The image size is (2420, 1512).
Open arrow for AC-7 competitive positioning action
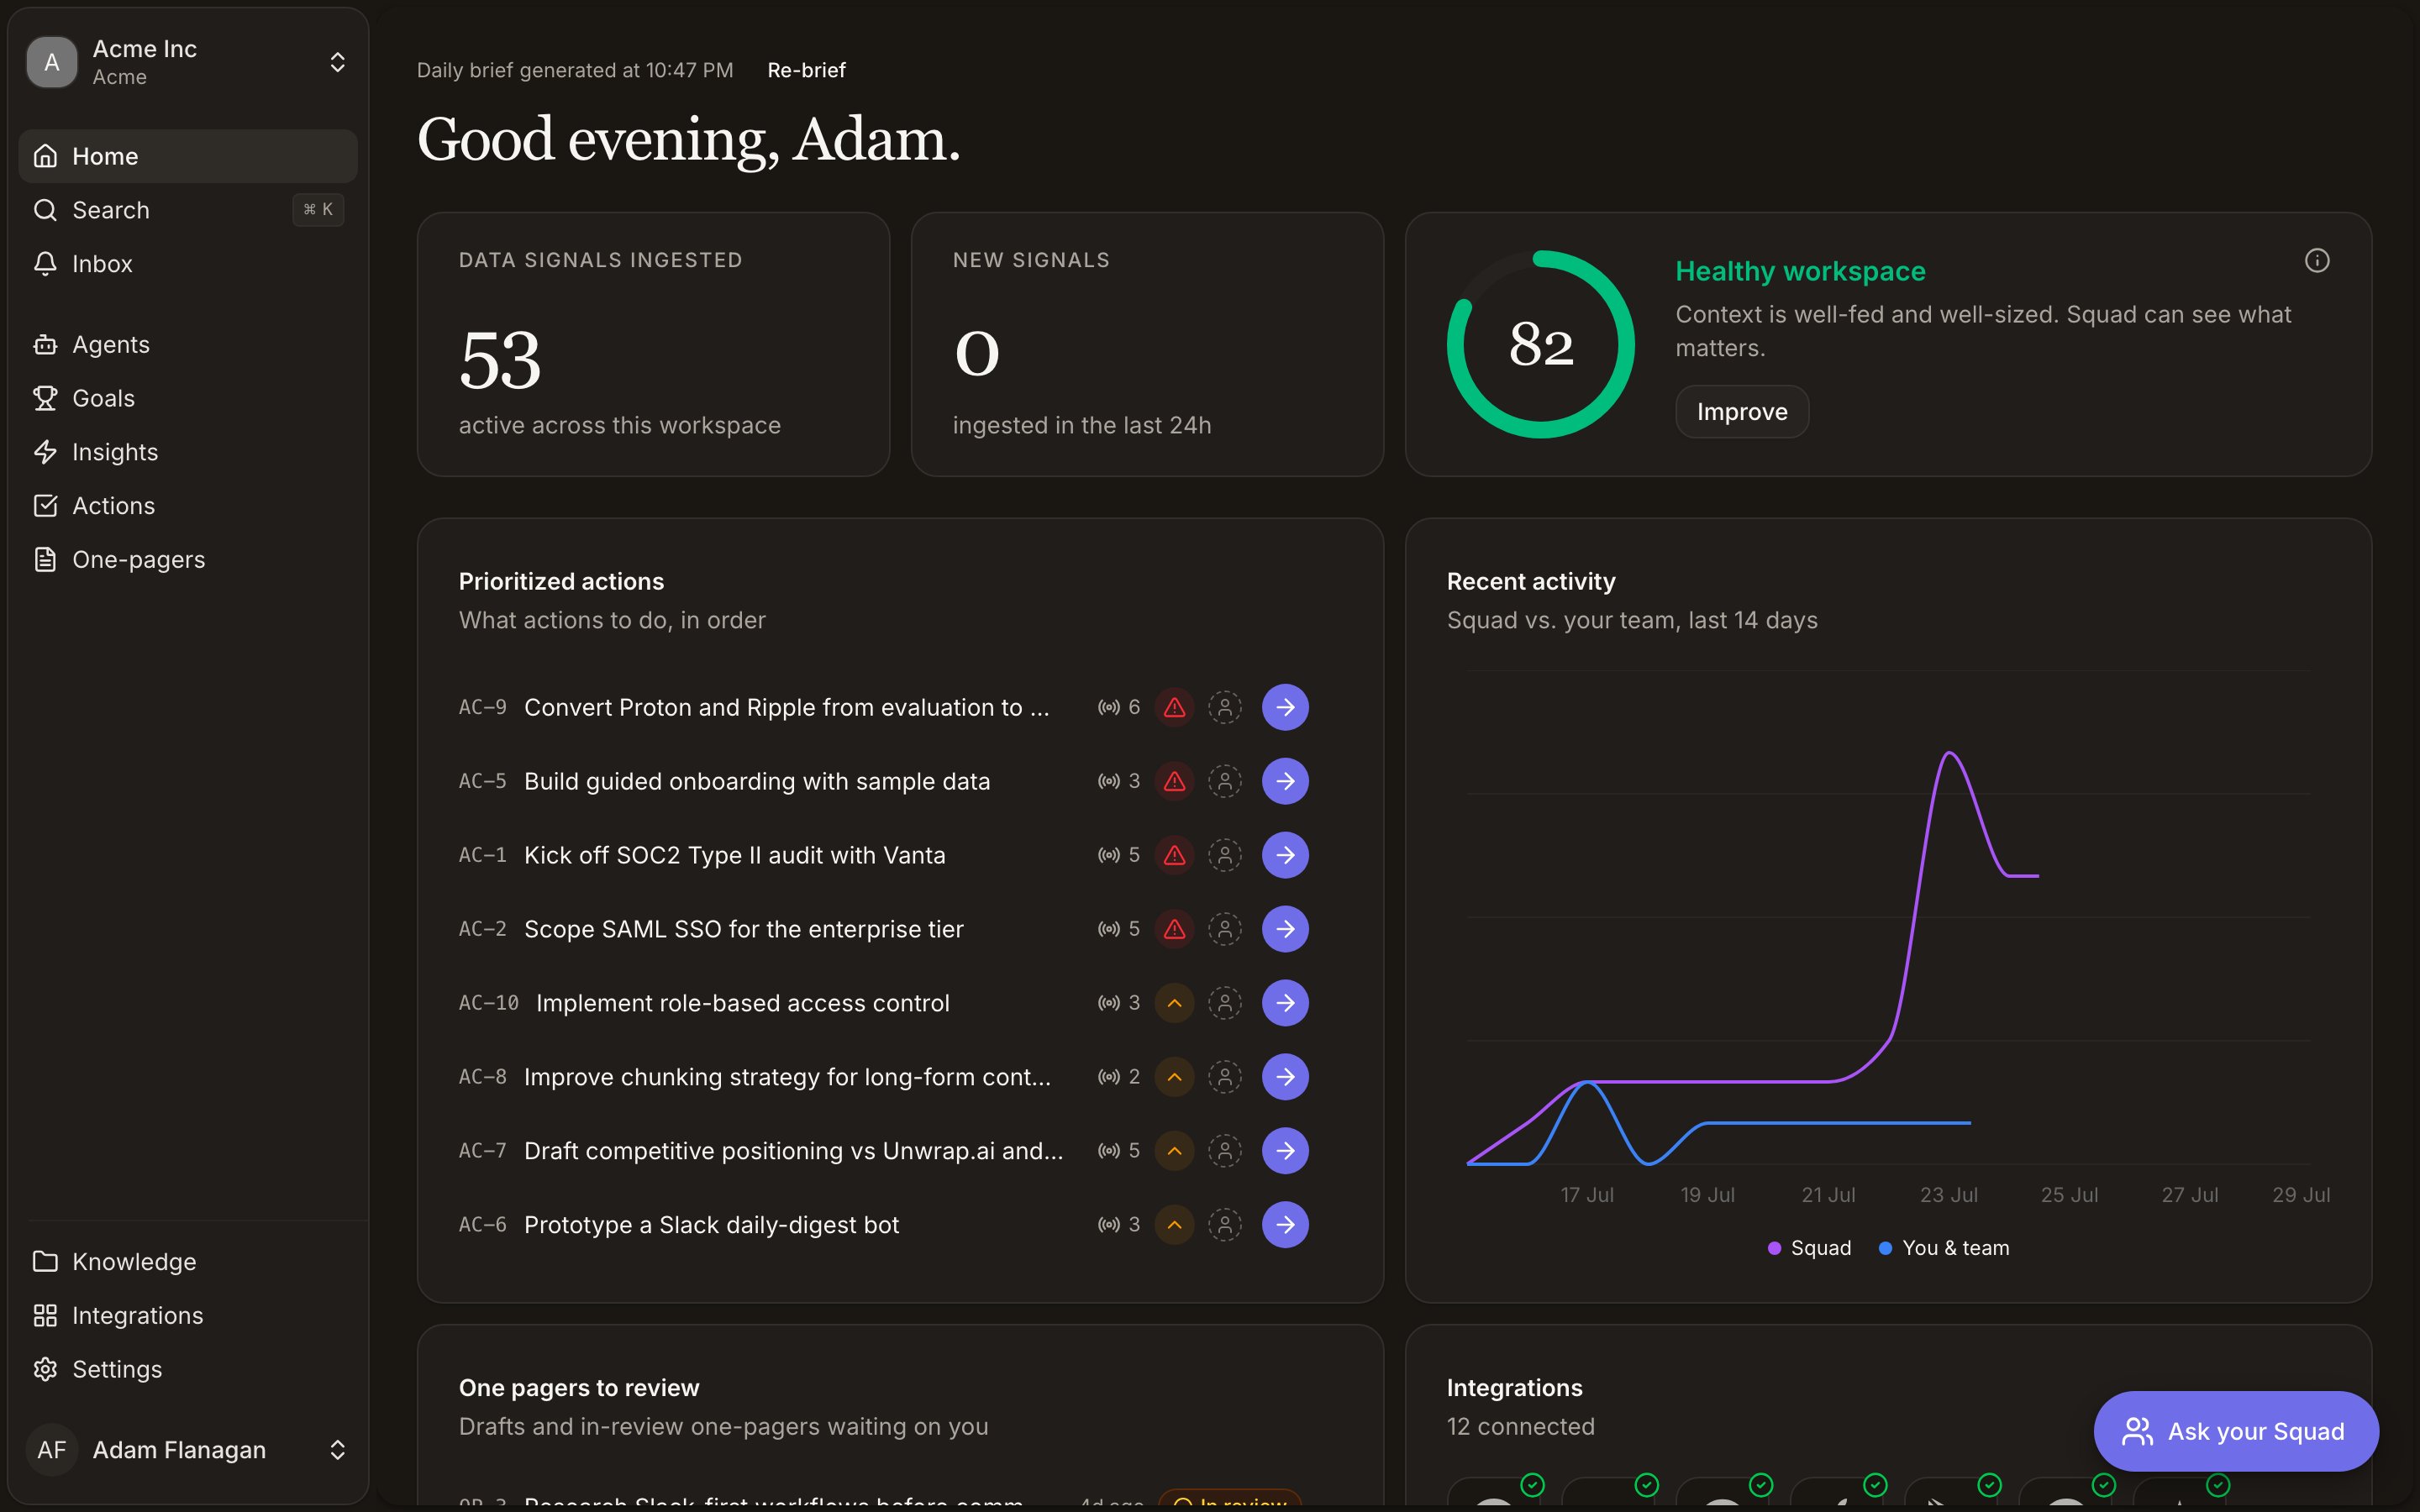[1285, 1151]
